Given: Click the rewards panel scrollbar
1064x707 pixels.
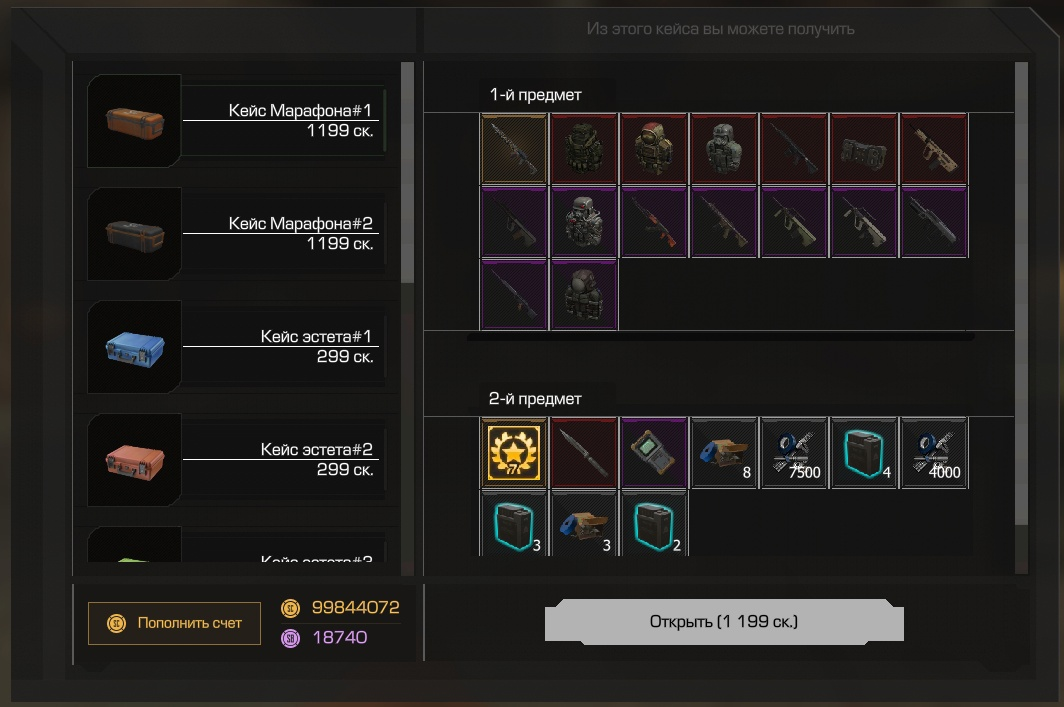Looking at the screenshot, I should [x=1021, y=293].
